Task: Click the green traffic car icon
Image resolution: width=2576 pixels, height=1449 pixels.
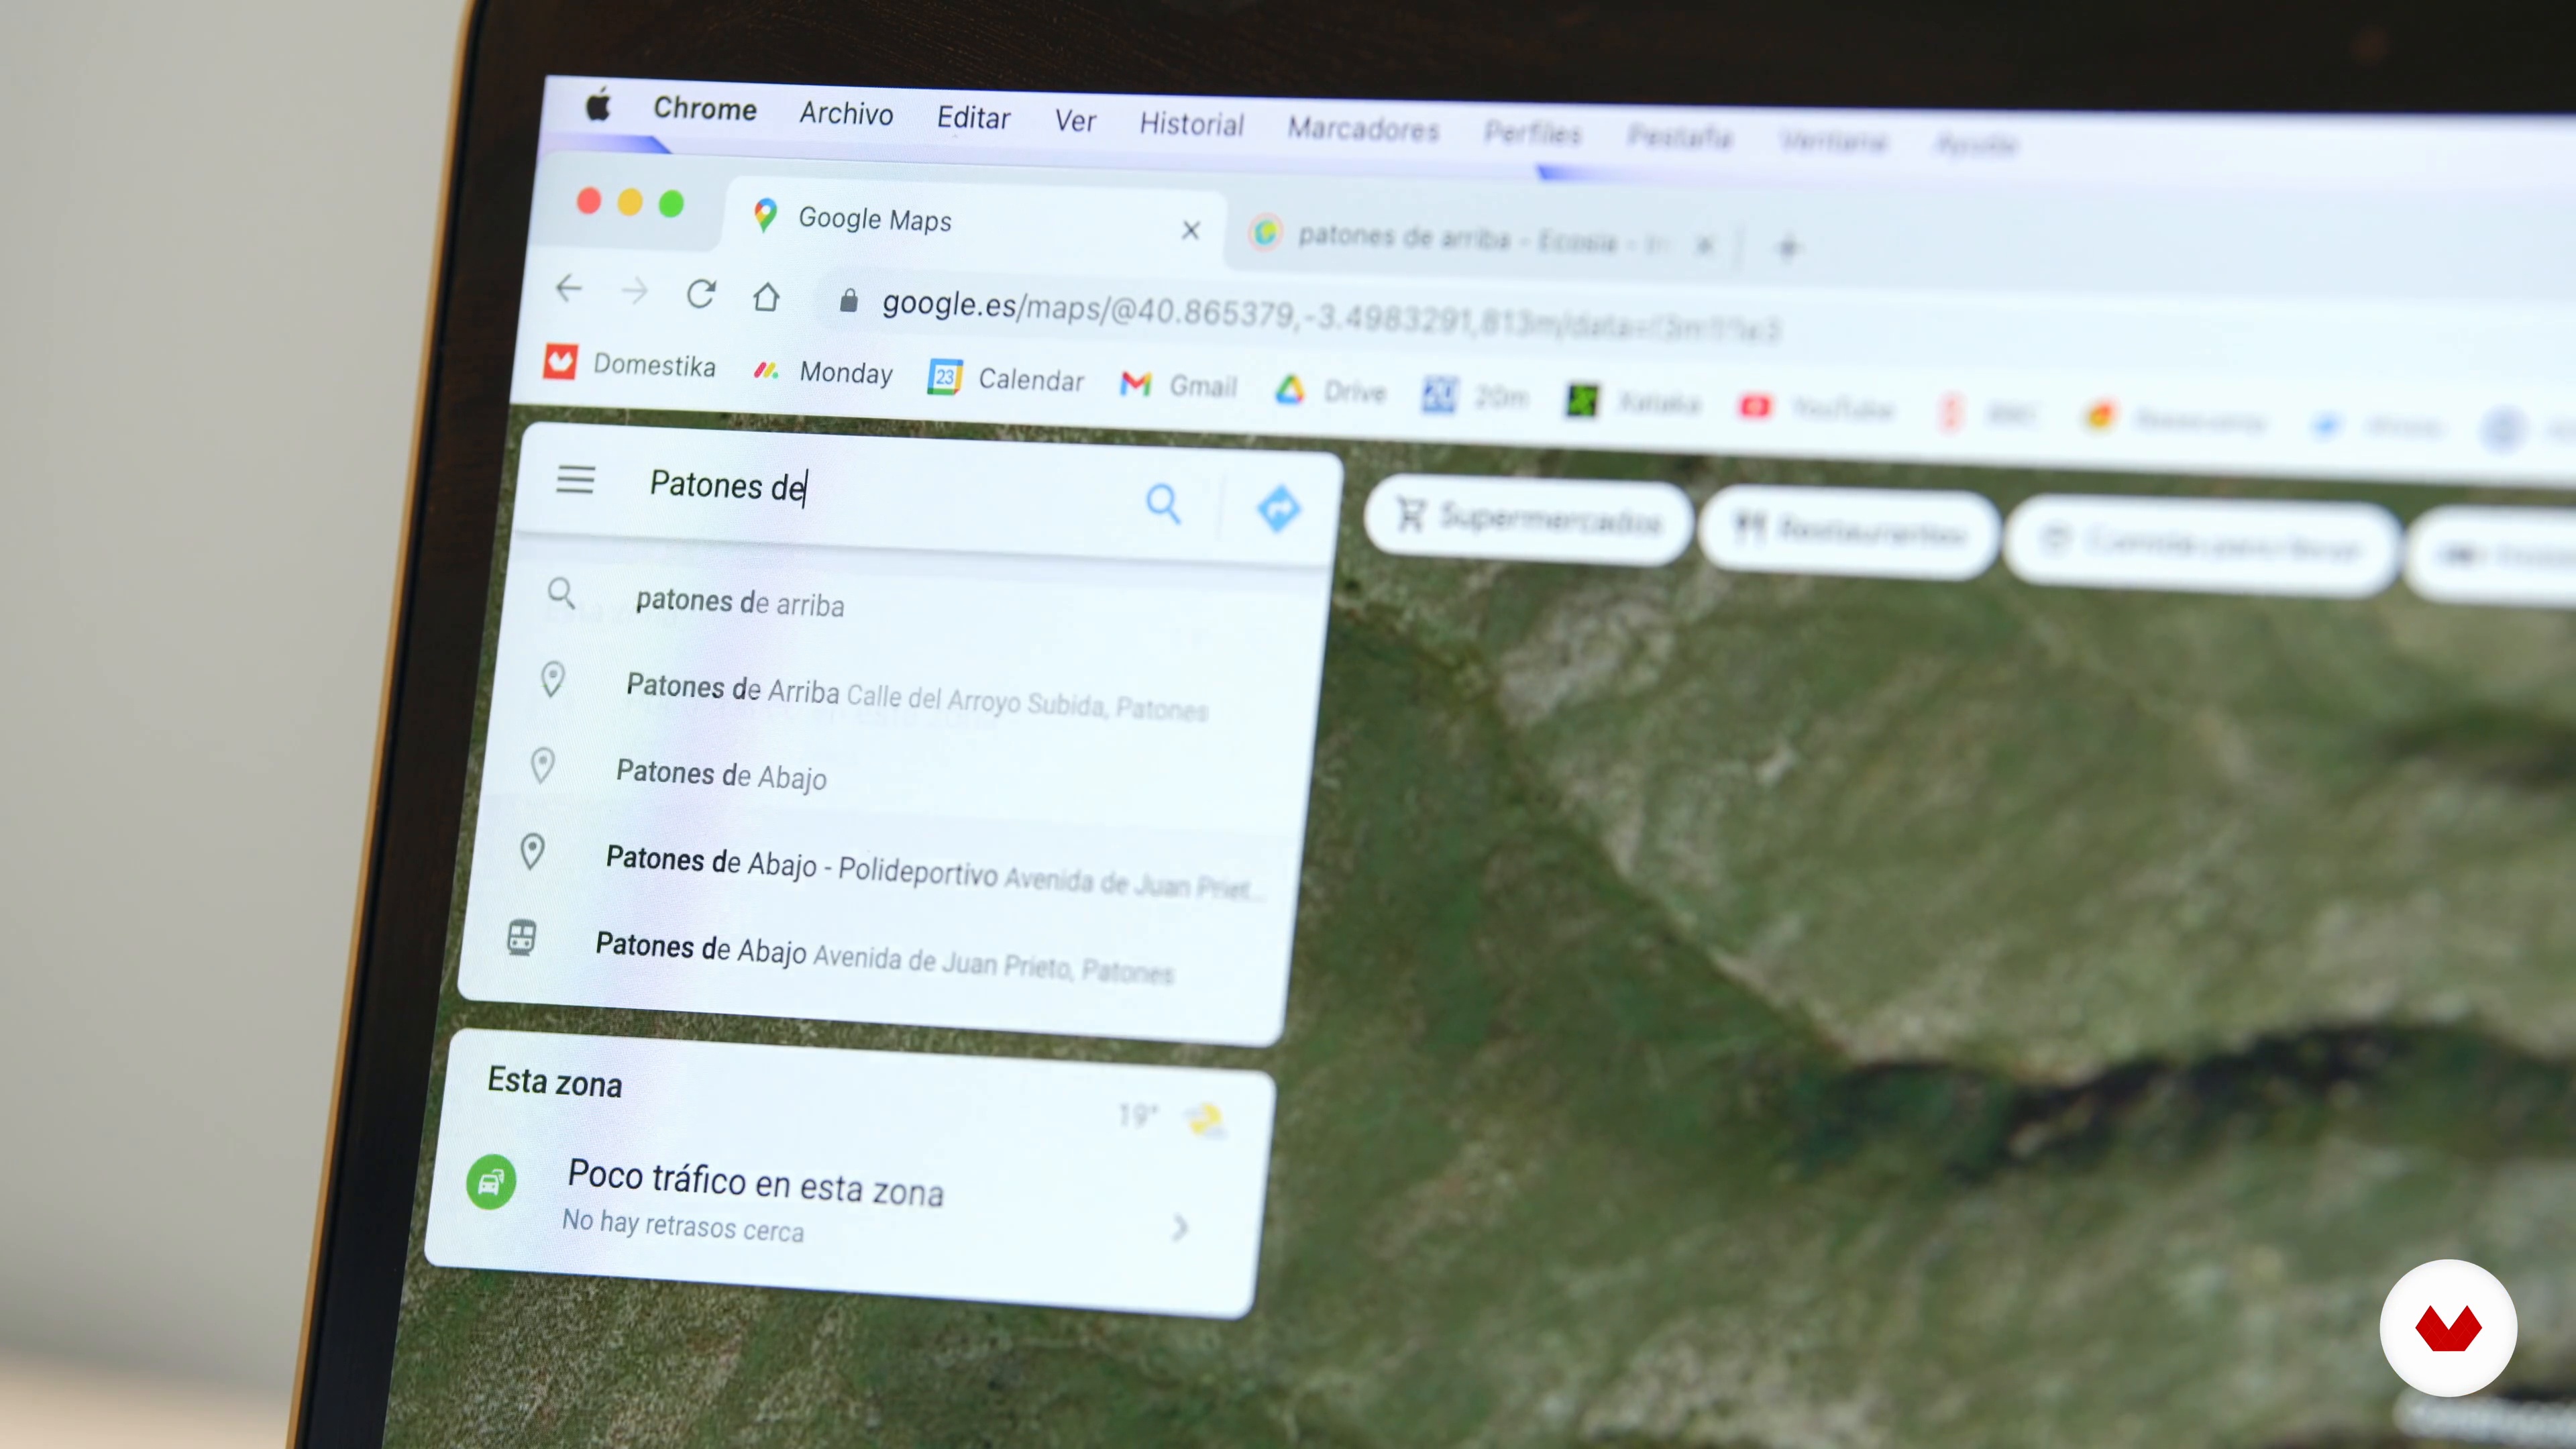Action: point(491,1182)
